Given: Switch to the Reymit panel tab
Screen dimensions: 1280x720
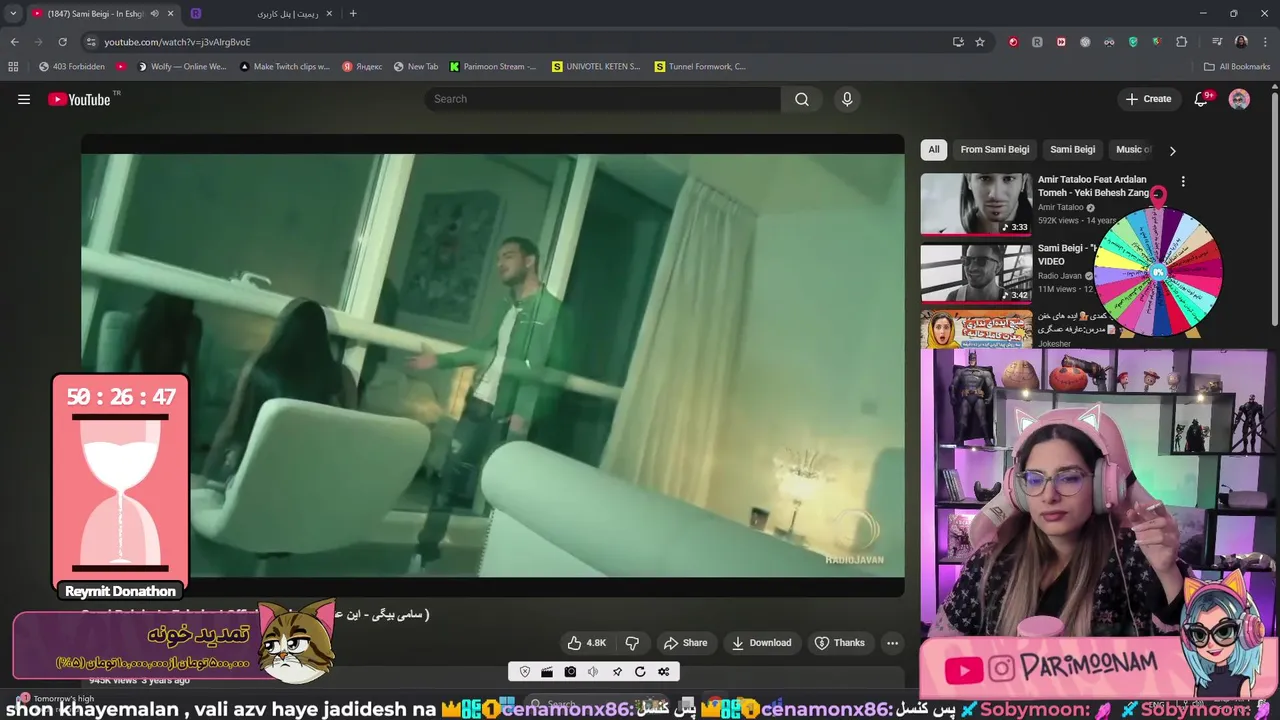Looking at the screenshot, I should (x=260, y=14).
